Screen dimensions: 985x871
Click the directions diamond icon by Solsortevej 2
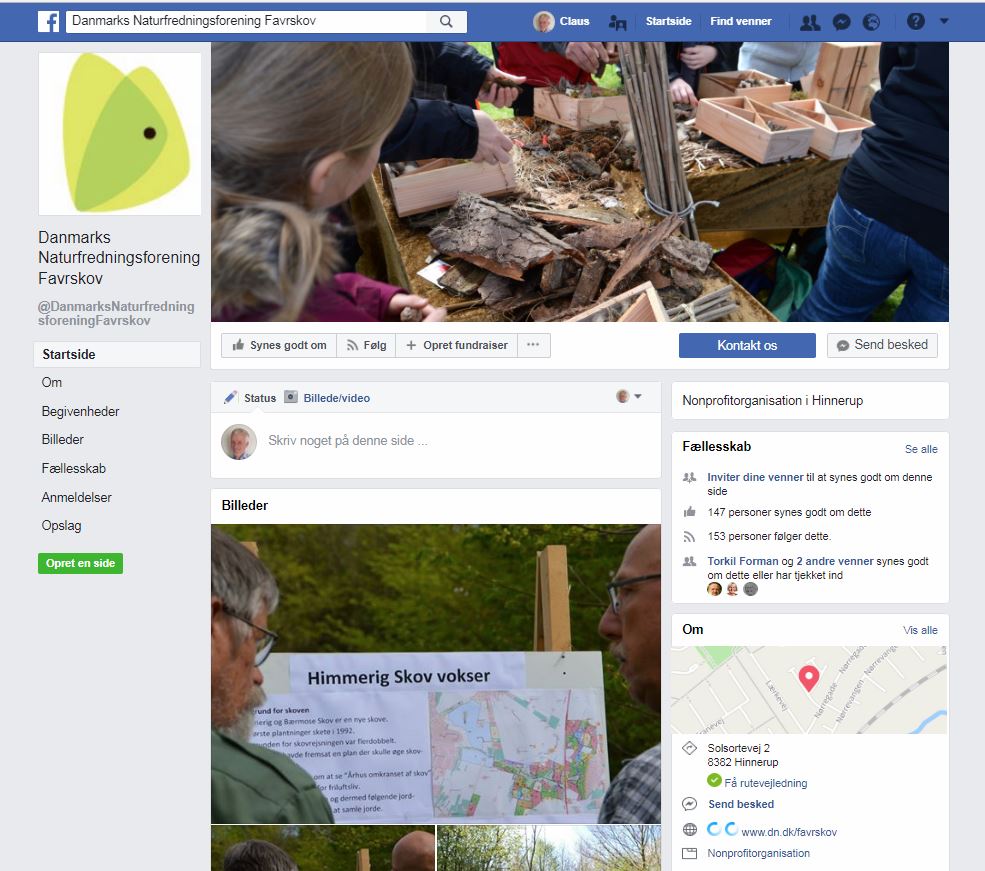point(690,748)
